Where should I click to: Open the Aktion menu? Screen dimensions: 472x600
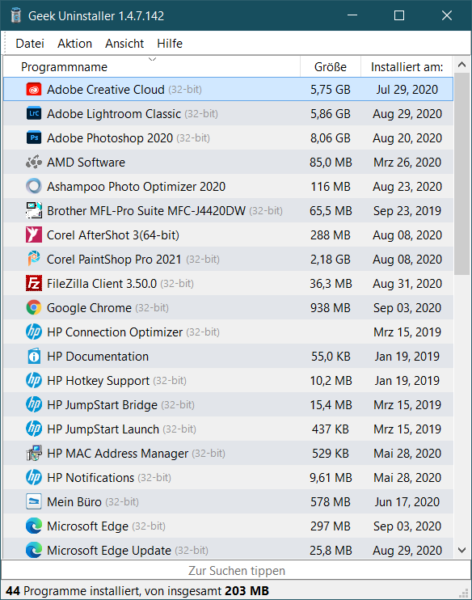75,44
